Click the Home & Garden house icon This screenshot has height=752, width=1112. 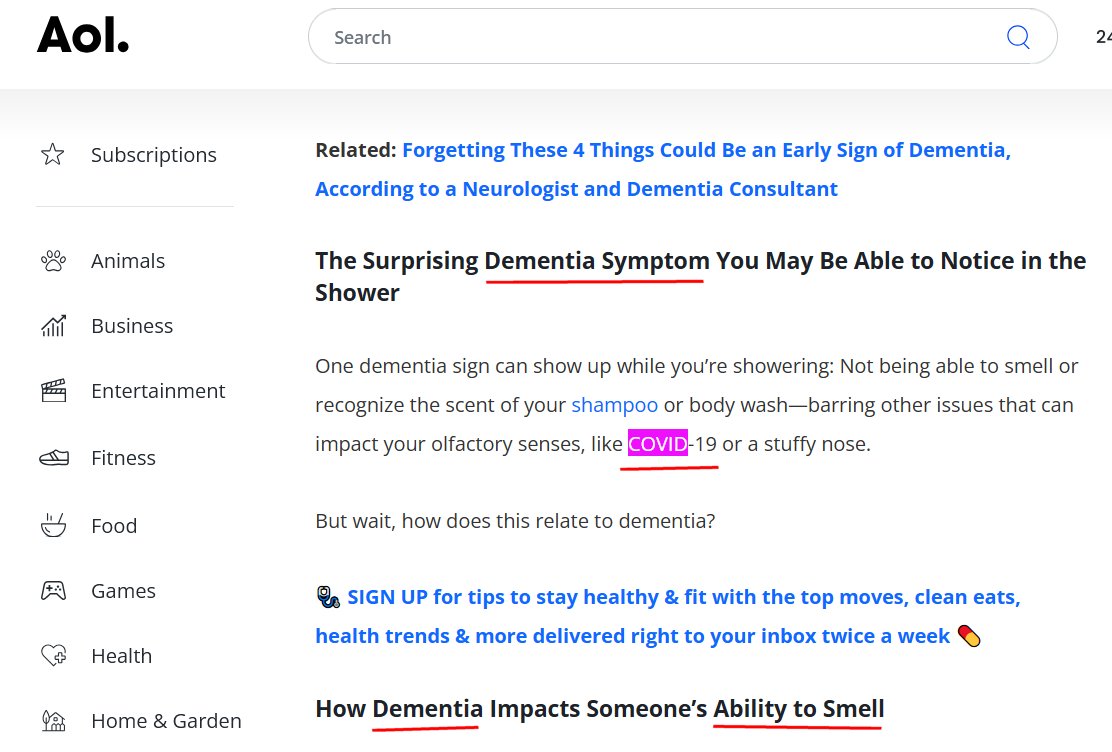pos(53,720)
